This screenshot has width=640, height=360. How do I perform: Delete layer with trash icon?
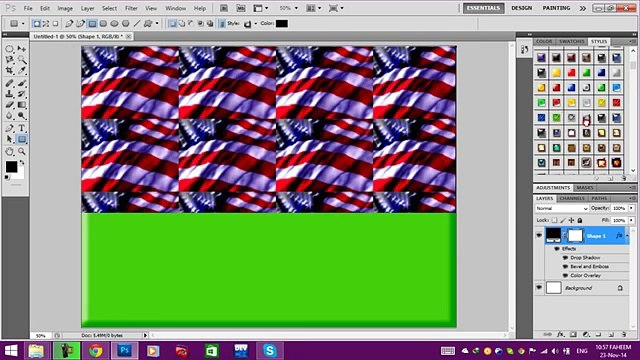click(623, 334)
